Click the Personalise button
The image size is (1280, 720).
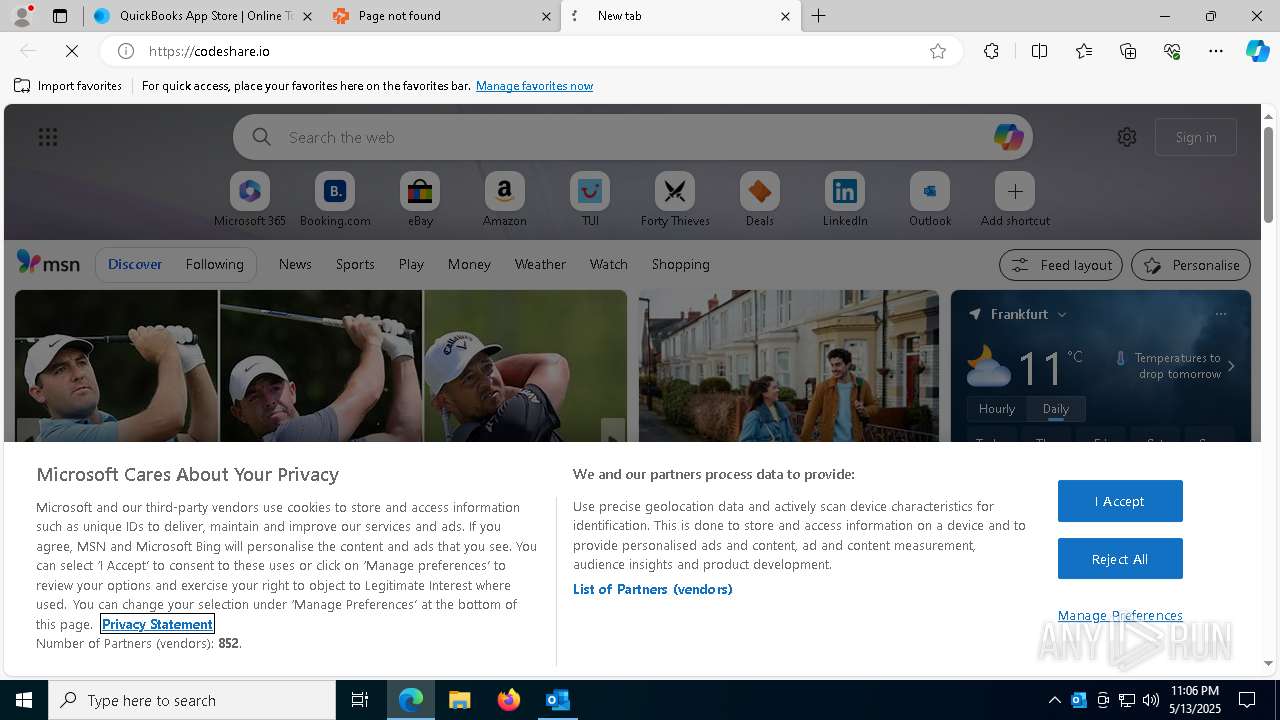(x=1191, y=265)
